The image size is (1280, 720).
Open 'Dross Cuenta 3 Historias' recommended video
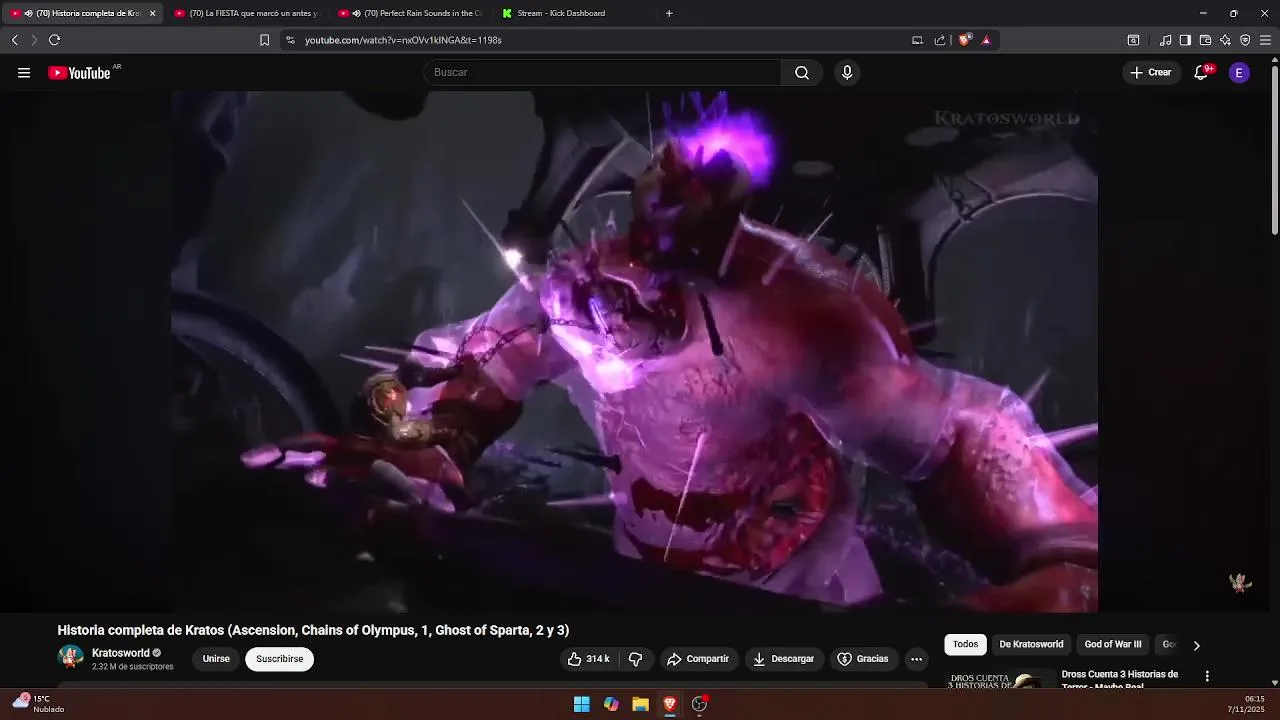pyautogui.click(x=1119, y=679)
